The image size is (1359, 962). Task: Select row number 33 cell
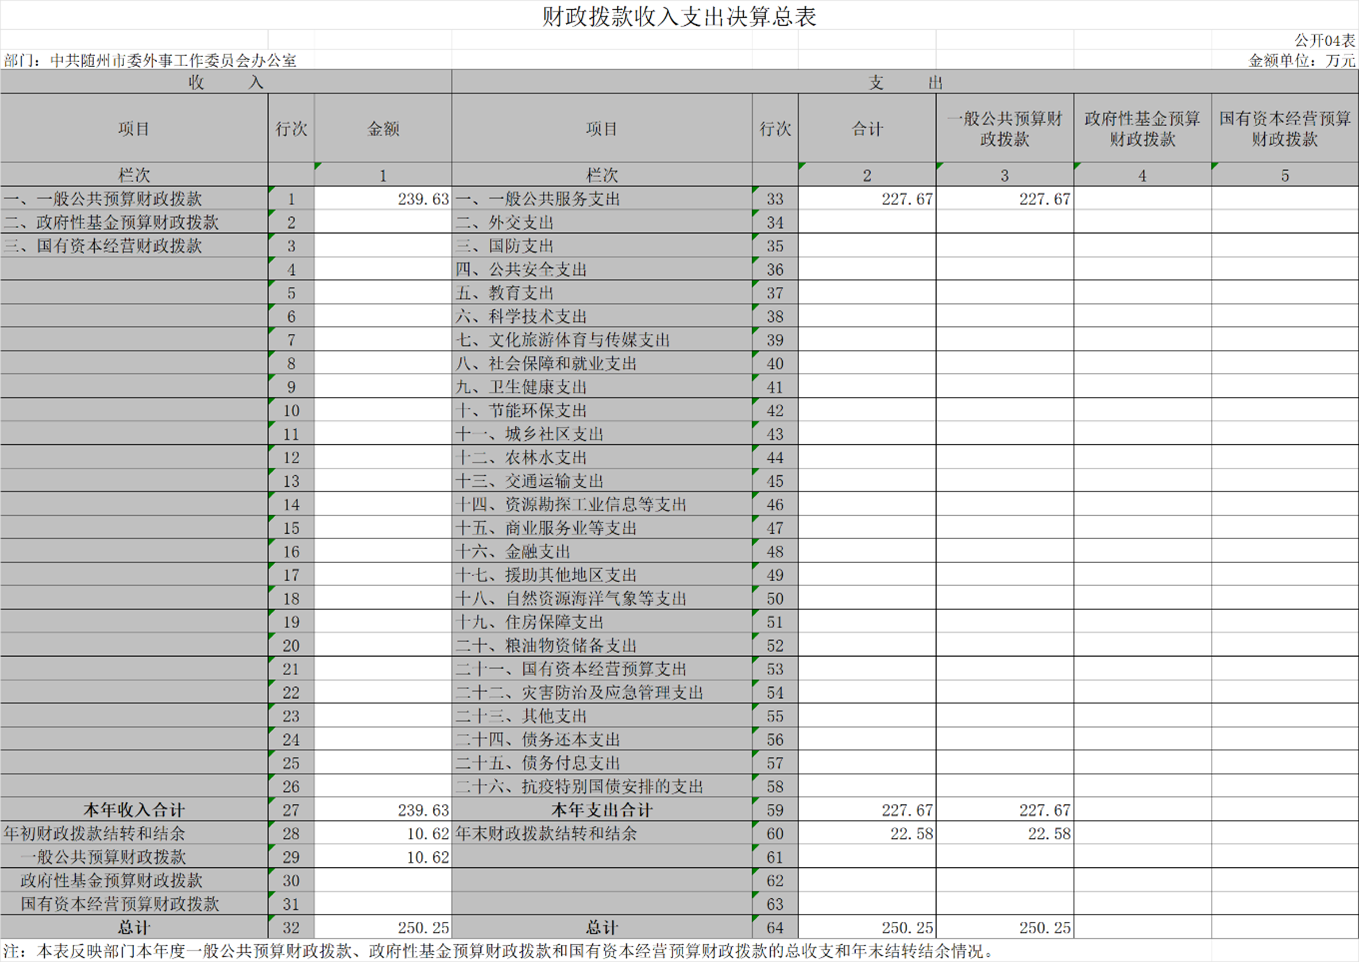(x=775, y=199)
